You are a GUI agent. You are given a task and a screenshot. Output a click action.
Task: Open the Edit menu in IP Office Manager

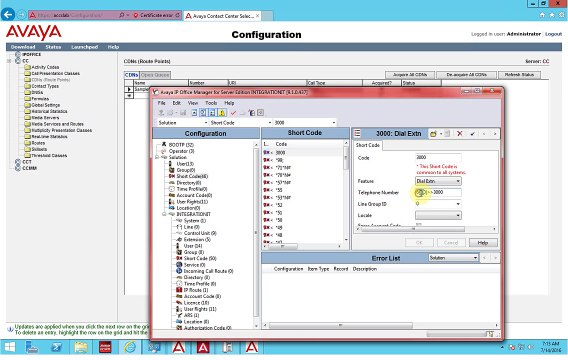(176, 103)
